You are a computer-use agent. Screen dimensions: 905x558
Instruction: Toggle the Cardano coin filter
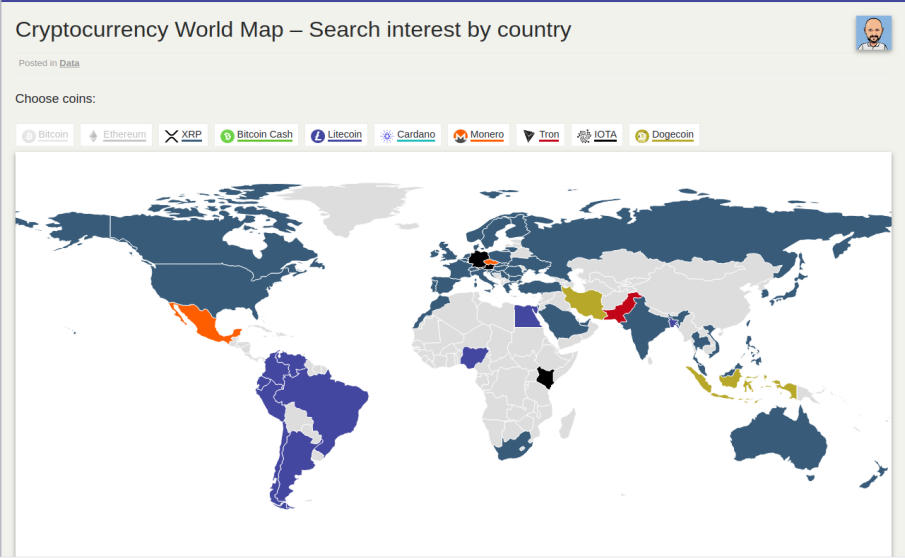pos(407,135)
